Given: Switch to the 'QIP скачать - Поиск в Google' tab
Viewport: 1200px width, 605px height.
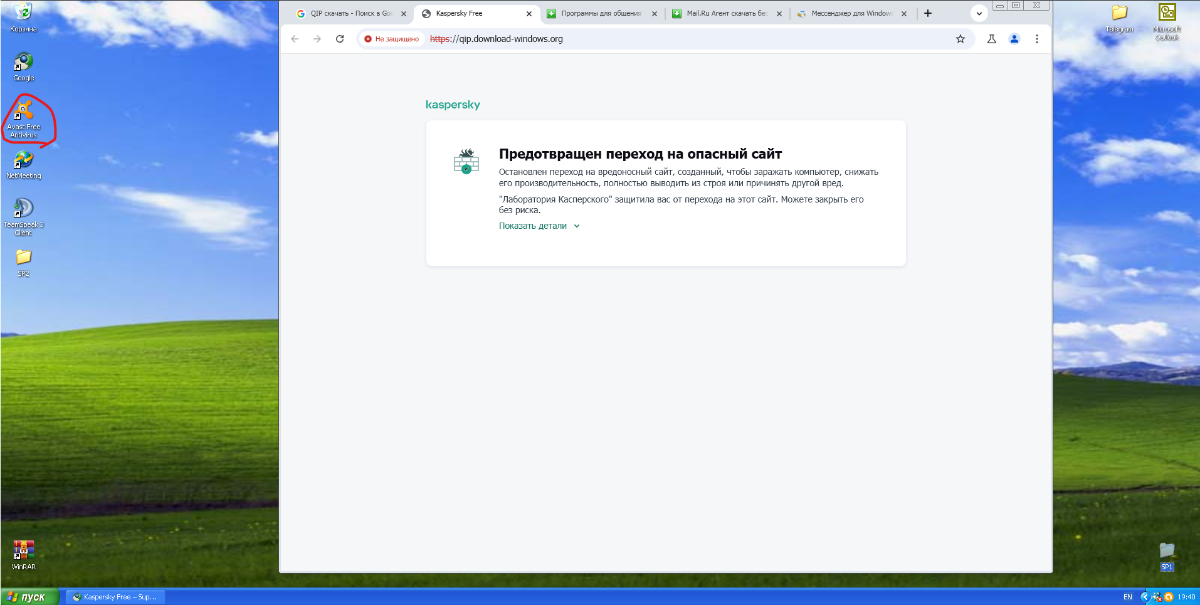Looking at the screenshot, I should pyautogui.click(x=351, y=14).
